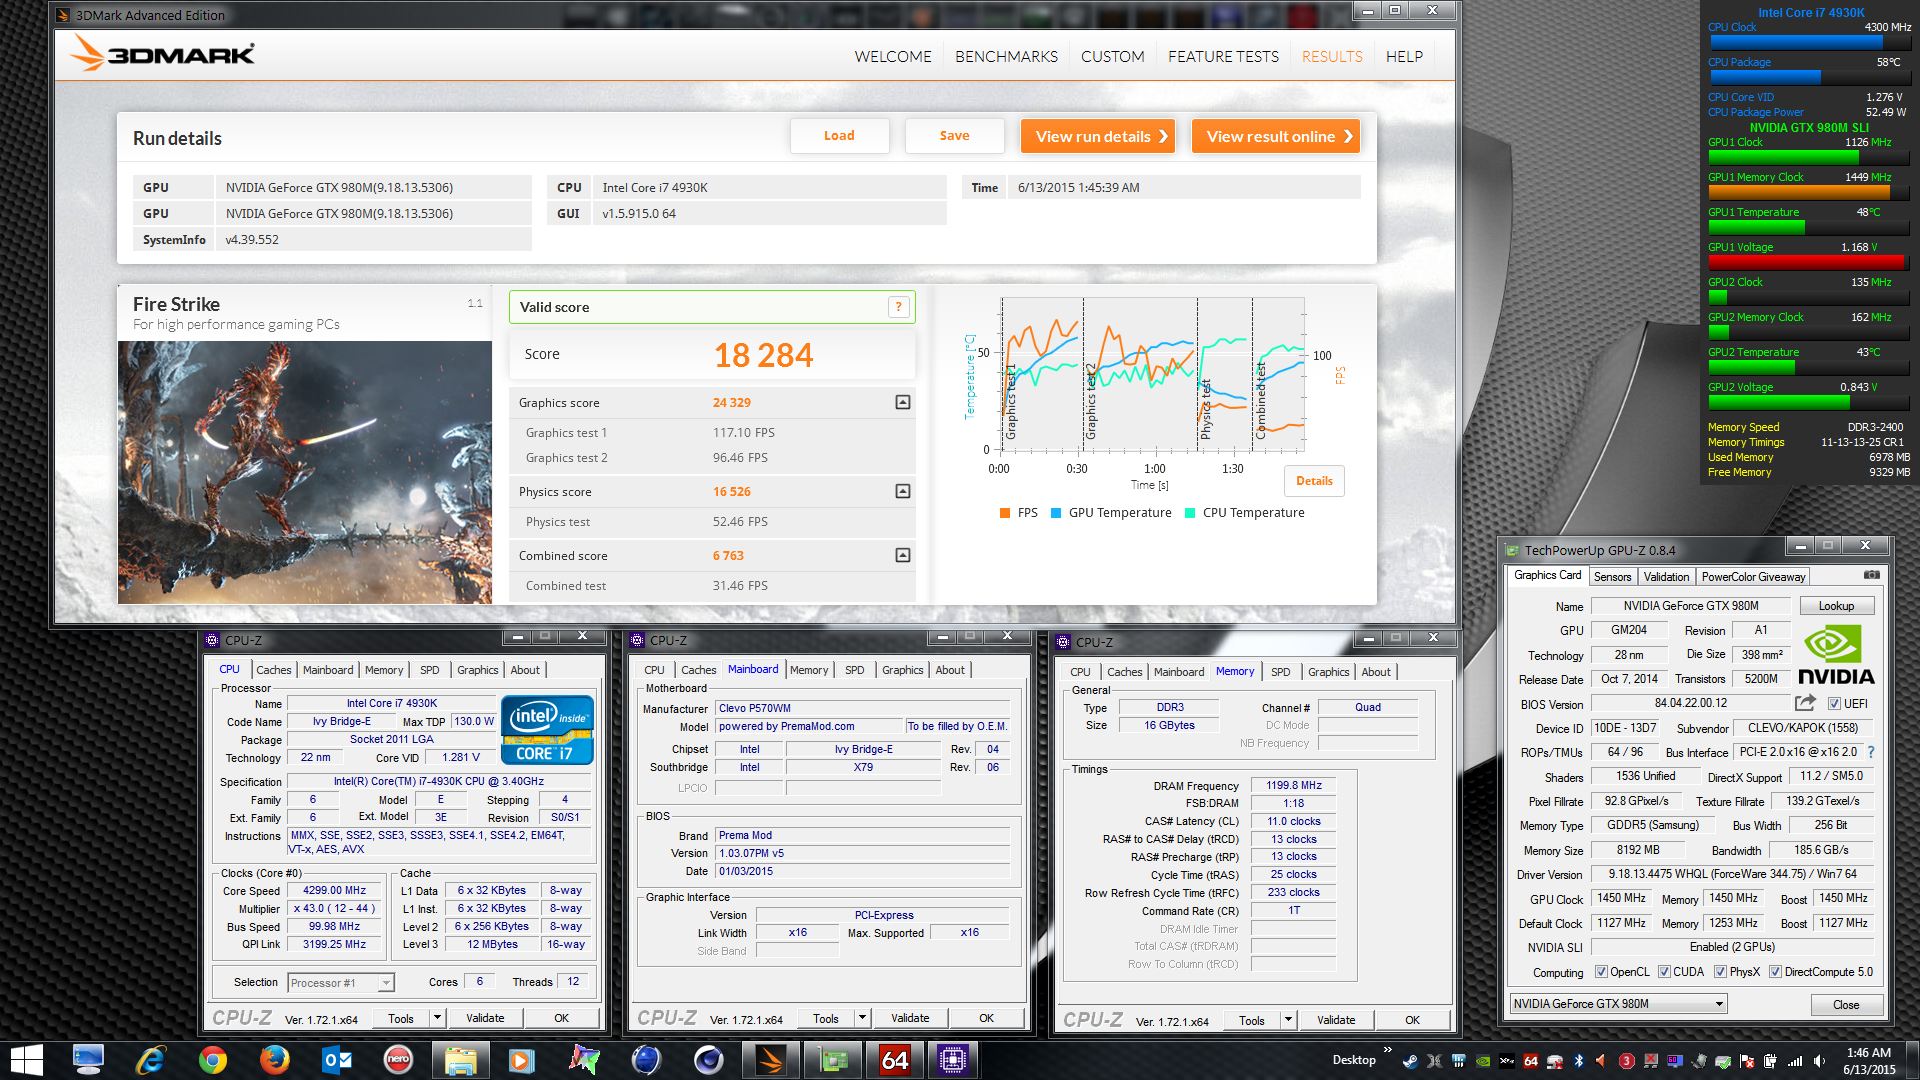Toggle the CUDA checkbox
This screenshot has height=1080, width=1920.
click(x=1664, y=972)
